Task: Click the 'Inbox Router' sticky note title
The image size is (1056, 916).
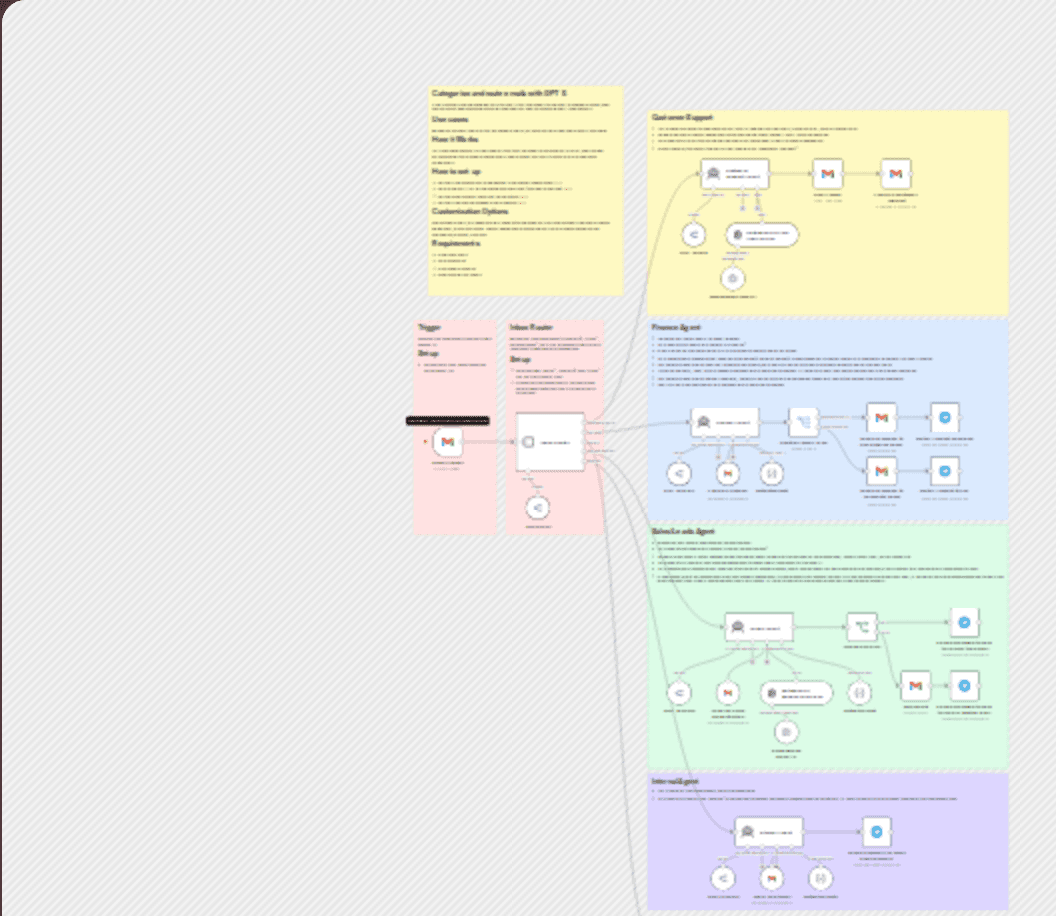Action: pos(531,327)
